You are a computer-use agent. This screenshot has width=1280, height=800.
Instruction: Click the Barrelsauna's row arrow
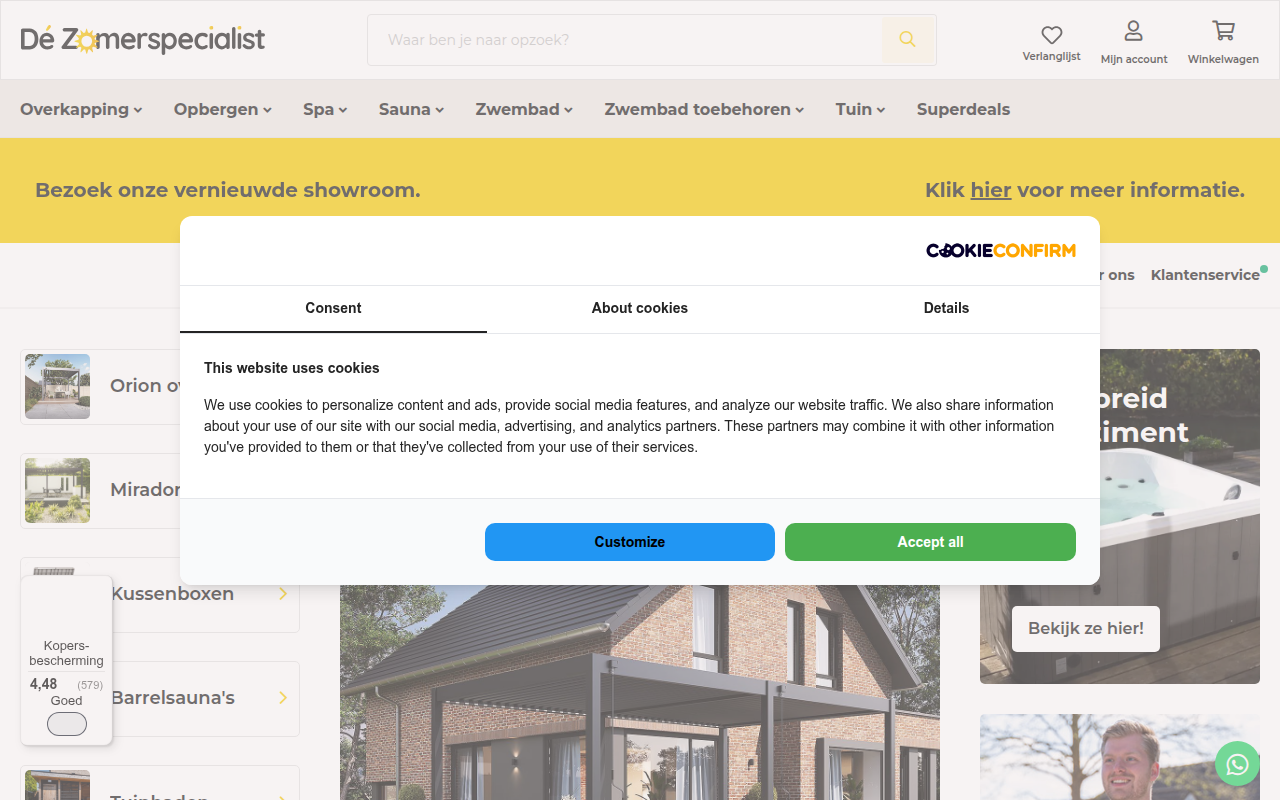[x=283, y=698]
